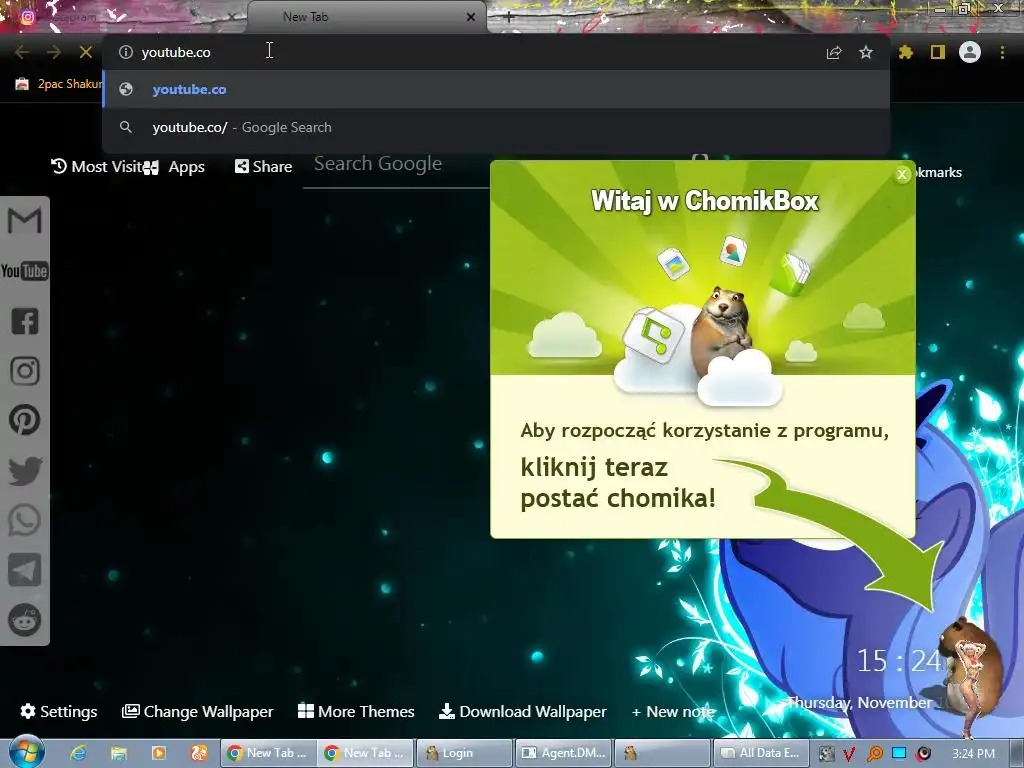
Task: Open WhatsApp shortcut in the sidebar
Action: pyautogui.click(x=25, y=520)
